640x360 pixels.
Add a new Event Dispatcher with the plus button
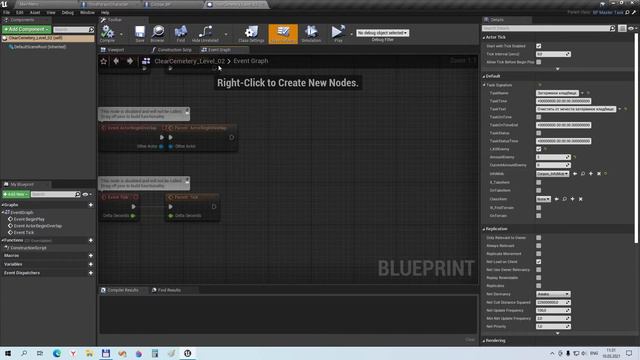click(x=91, y=273)
